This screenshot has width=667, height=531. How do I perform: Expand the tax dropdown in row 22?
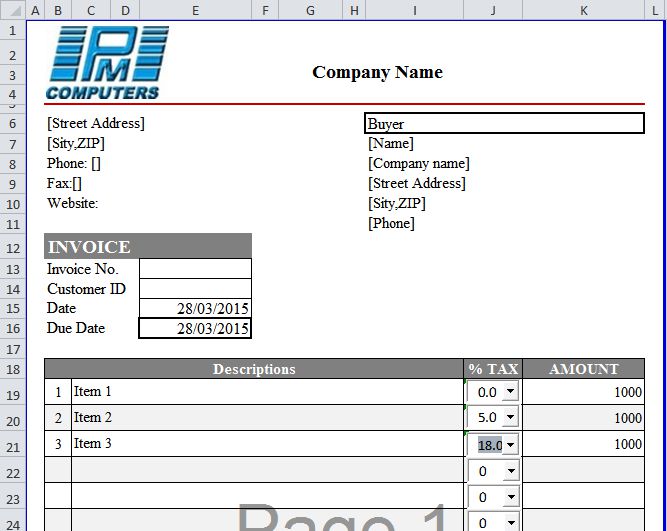pos(510,471)
